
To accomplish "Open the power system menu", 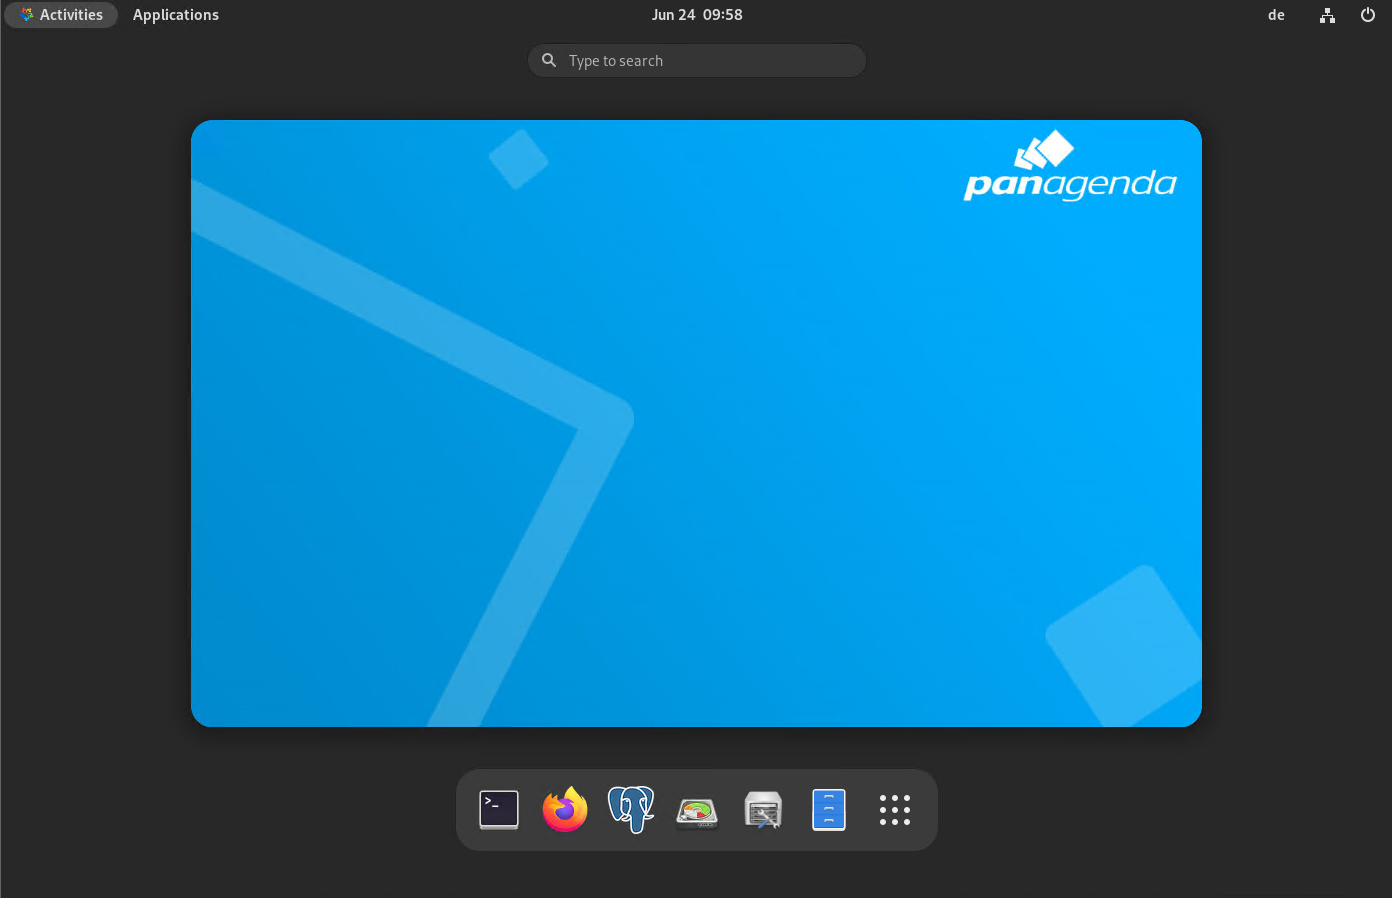I will pos(1368,15).
